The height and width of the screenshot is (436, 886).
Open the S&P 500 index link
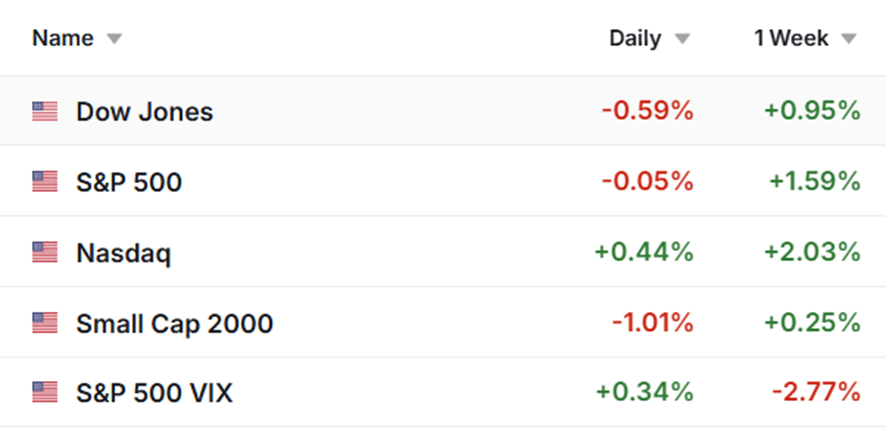point(129,182)
